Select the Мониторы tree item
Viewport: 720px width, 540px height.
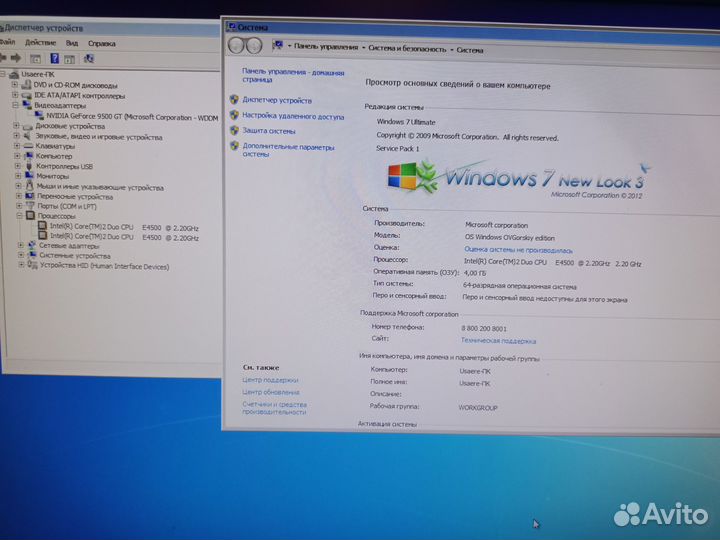[52, 176]
